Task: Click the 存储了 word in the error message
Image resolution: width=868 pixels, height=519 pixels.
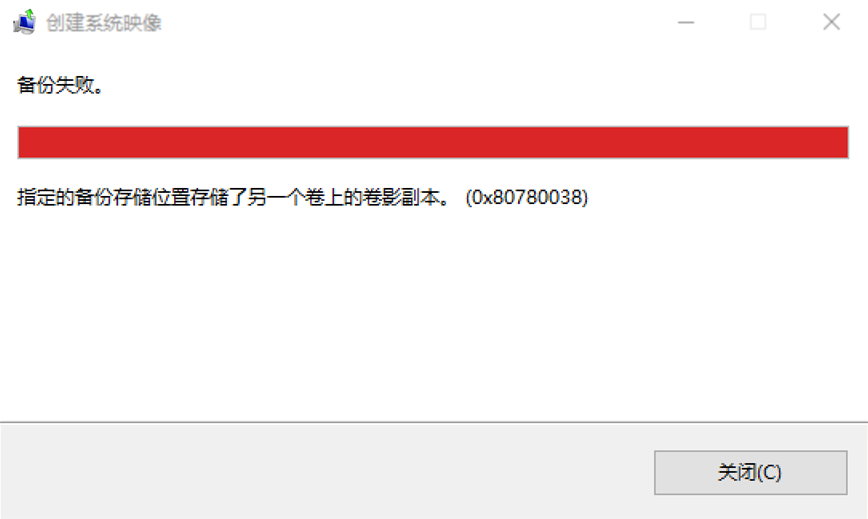Action: pyautogui.click(x=218, y=197)
